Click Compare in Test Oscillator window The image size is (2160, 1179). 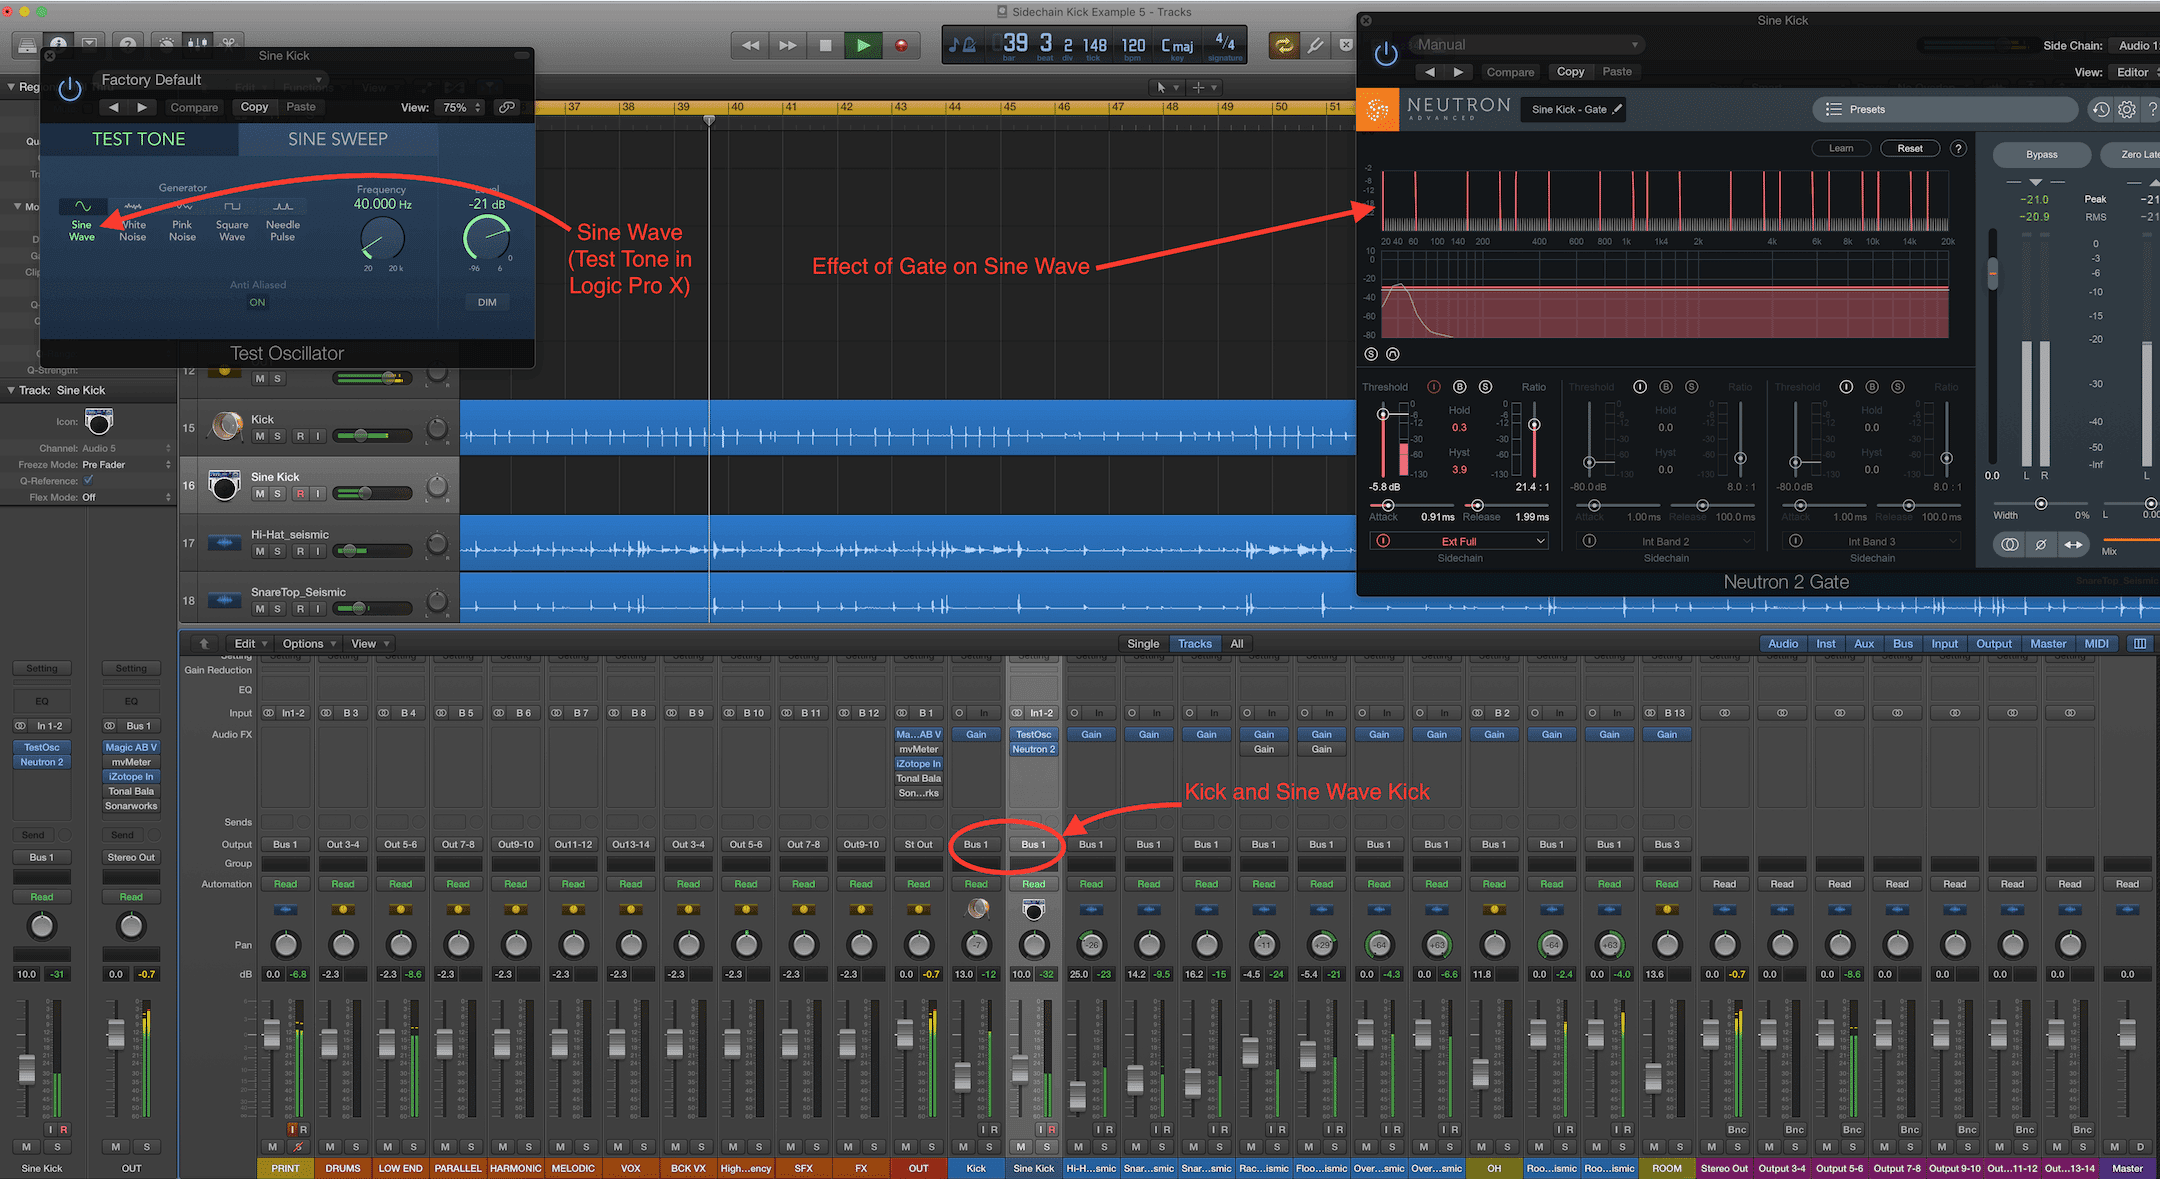pos(194,107)
